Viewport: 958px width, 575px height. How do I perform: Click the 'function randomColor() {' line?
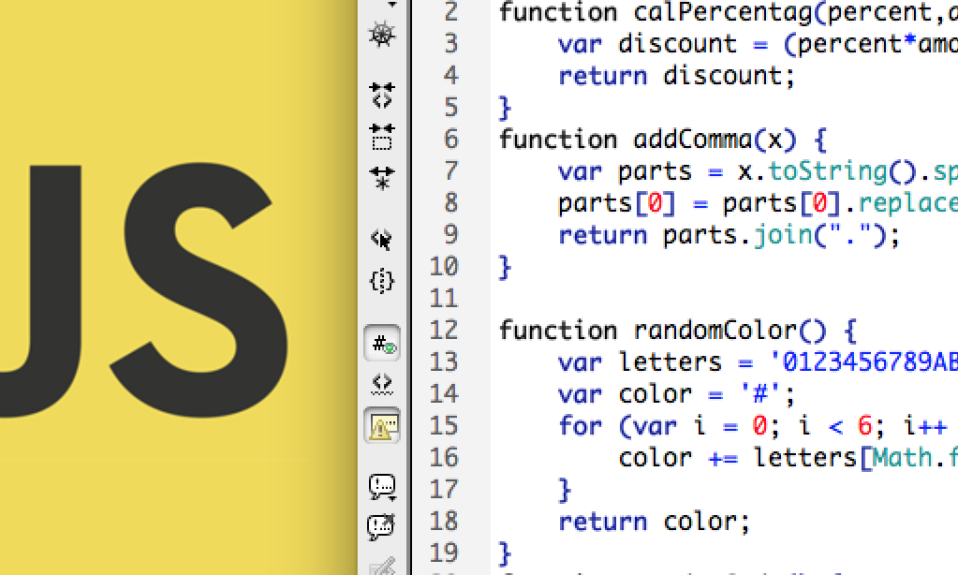pos(678,331)
